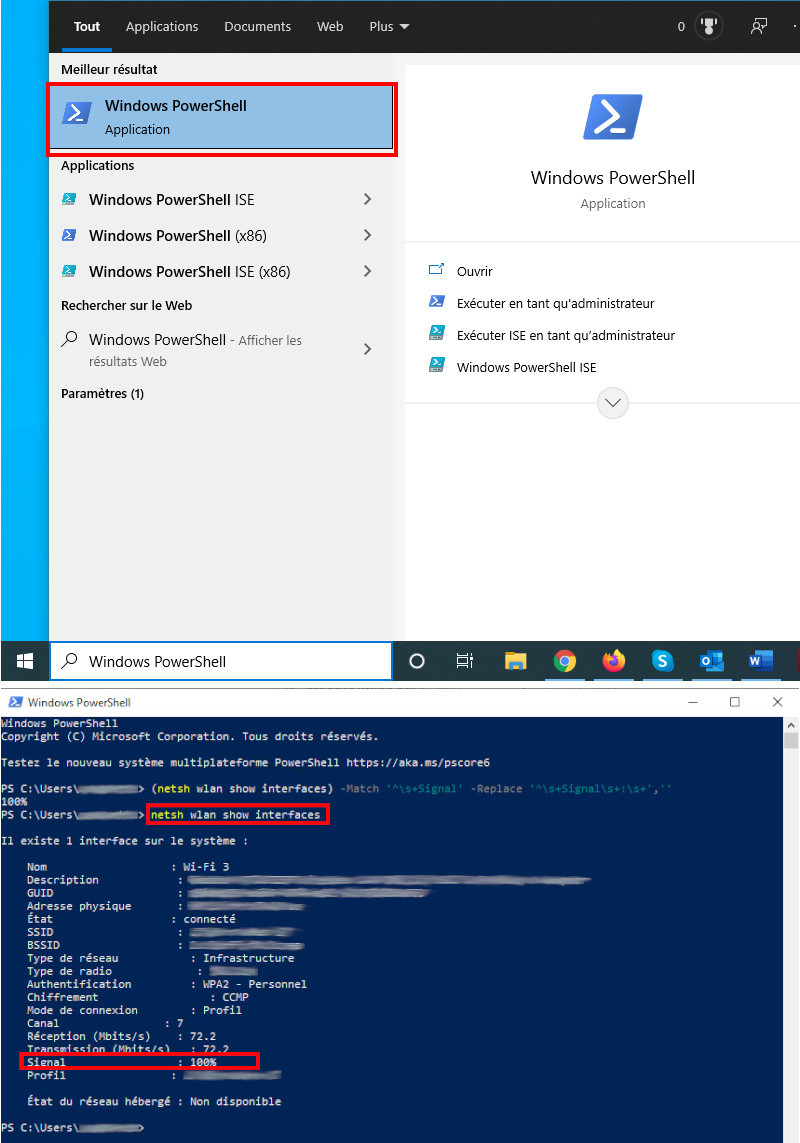
Task: Click the large PowerShell icon in preview pane
Action: 613,117
